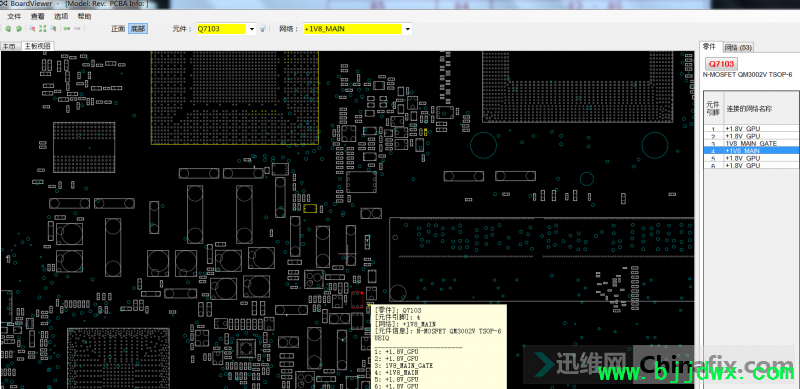This screenshot has height=389, width=800.
Task: Click the second green rotate icon
Action: coord(19,29)
